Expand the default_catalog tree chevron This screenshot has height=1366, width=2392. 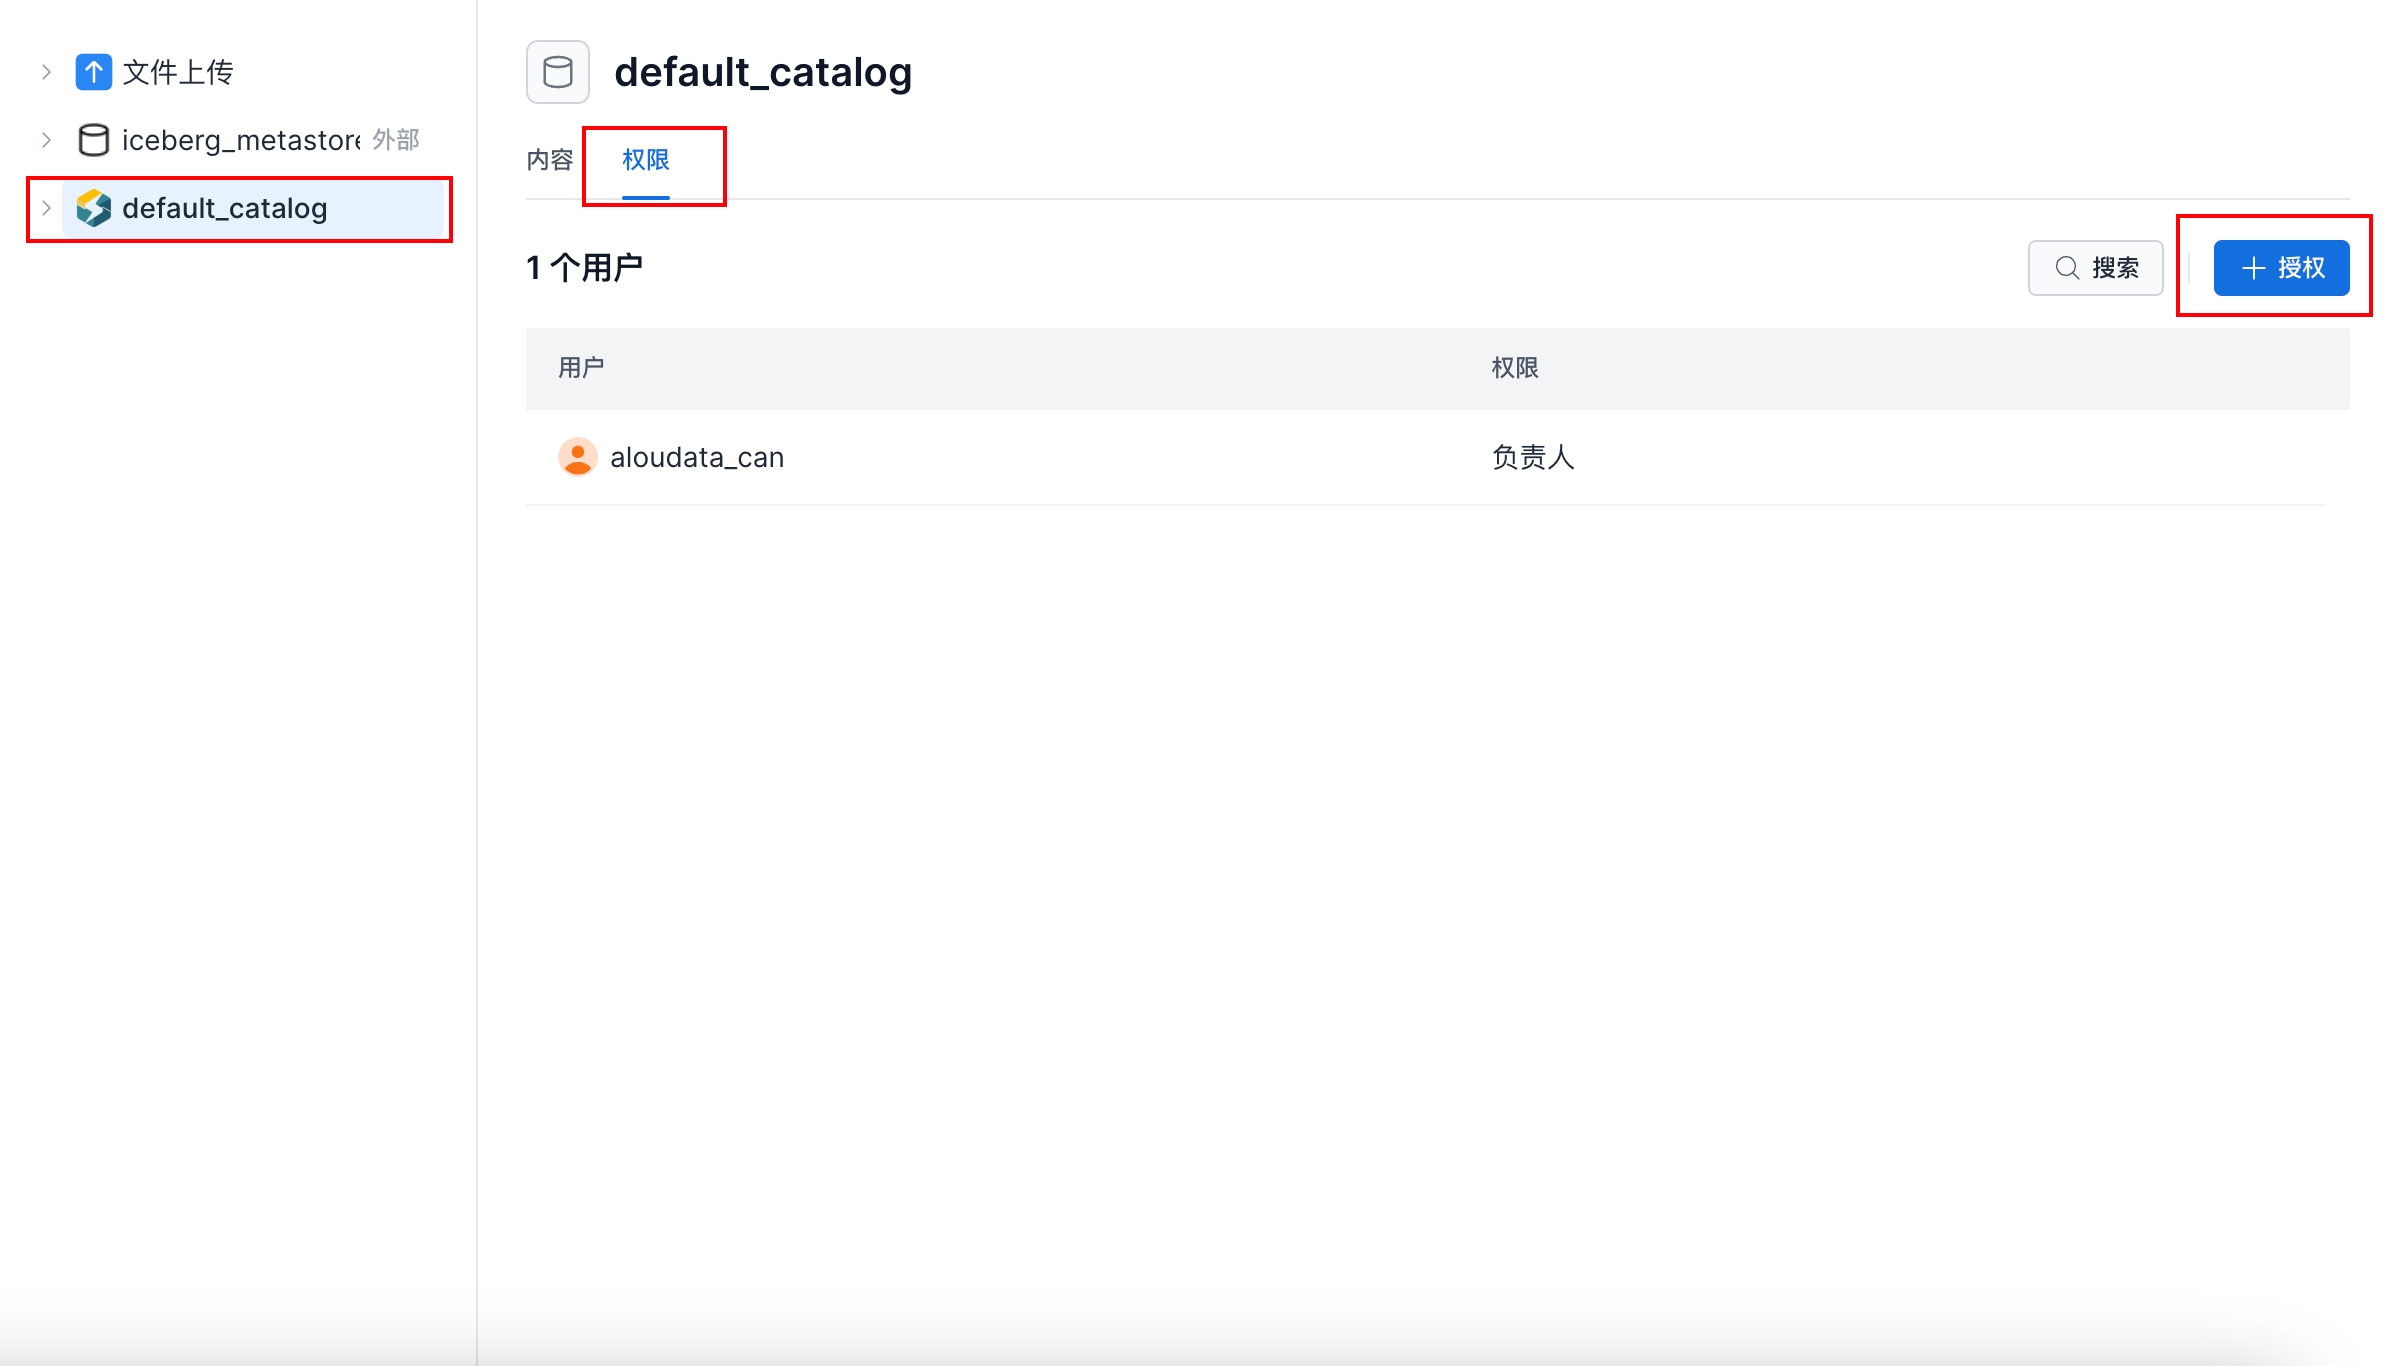coord(46,208)
